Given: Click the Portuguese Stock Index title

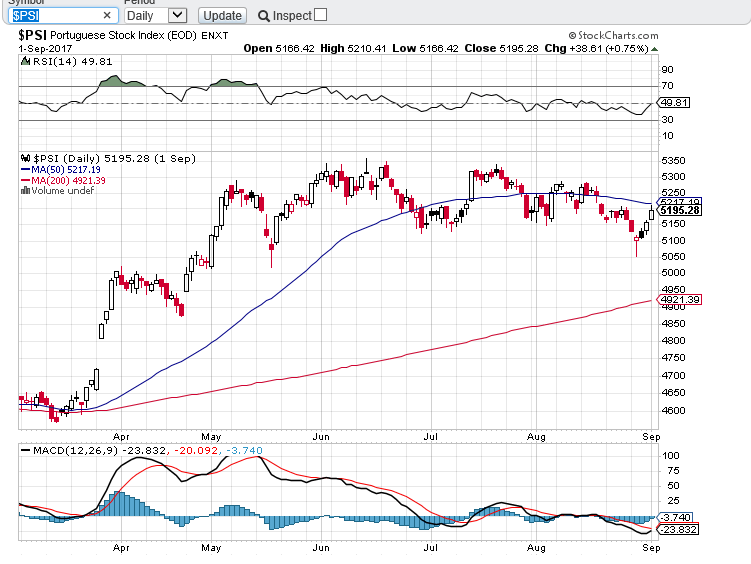Looking at the screenshot, I should point(123,35).
